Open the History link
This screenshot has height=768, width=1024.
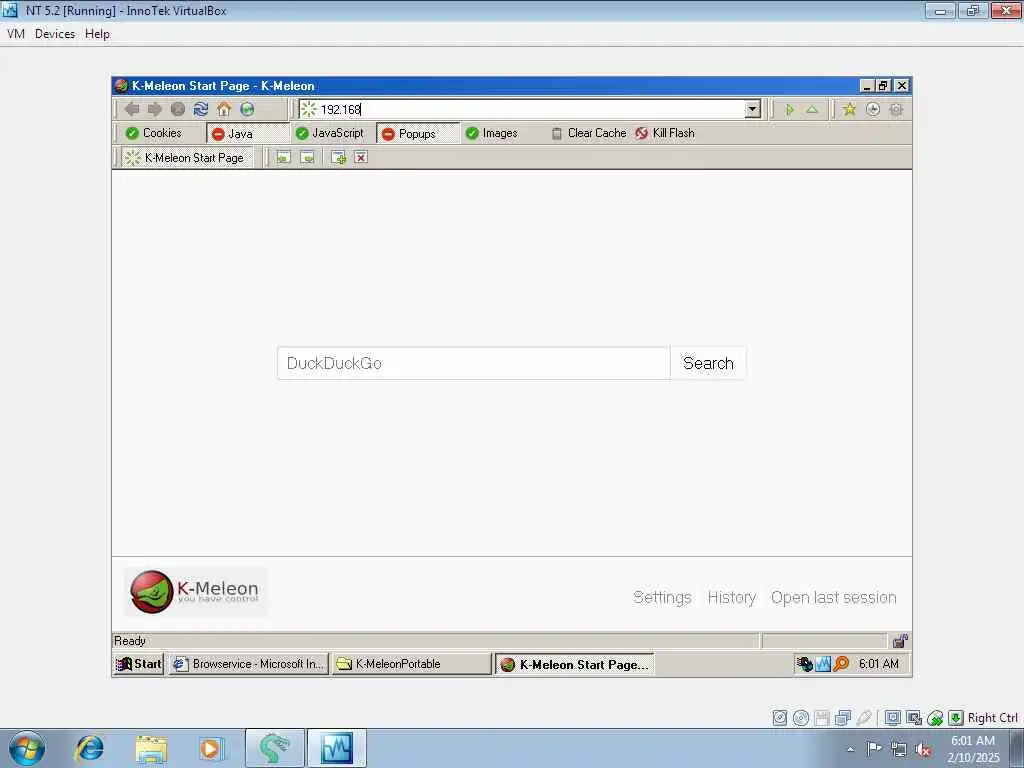pyautogui.click(x=731, y=598)
